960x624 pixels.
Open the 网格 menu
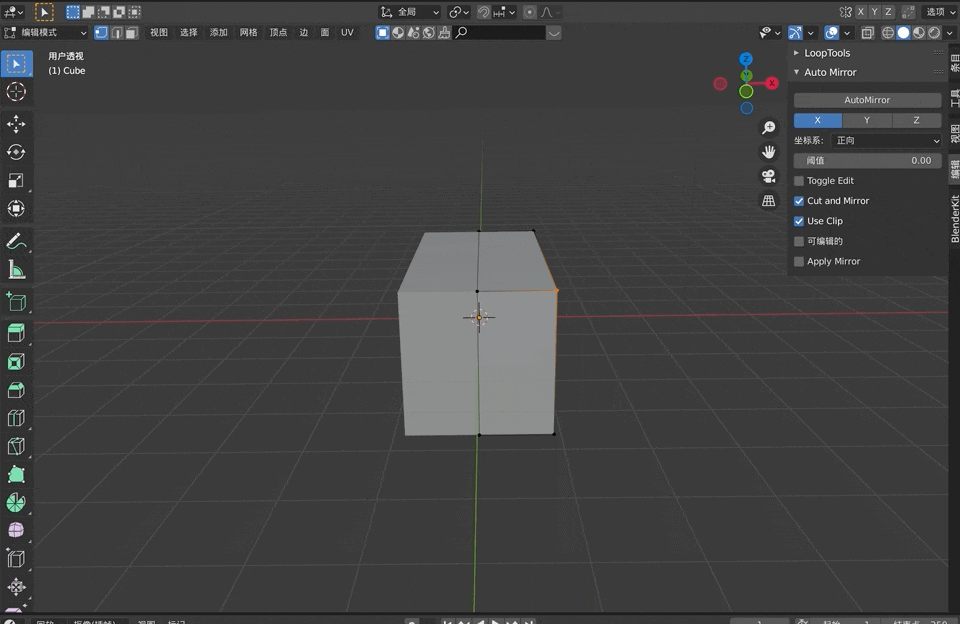pyautogui.click(x=249, y=33)
